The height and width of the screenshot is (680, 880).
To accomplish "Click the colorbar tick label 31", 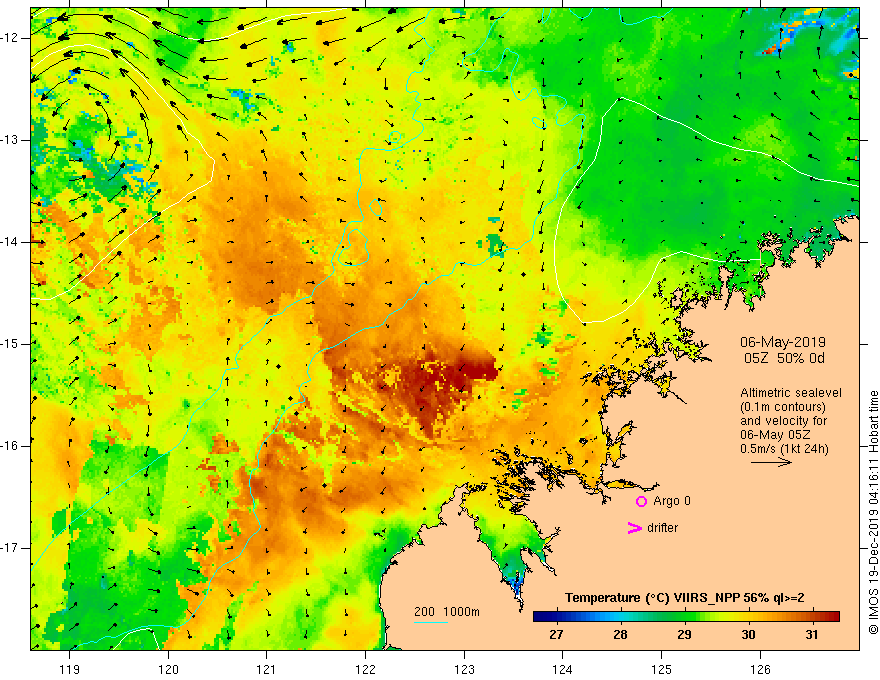I will [x=812, y=635].
